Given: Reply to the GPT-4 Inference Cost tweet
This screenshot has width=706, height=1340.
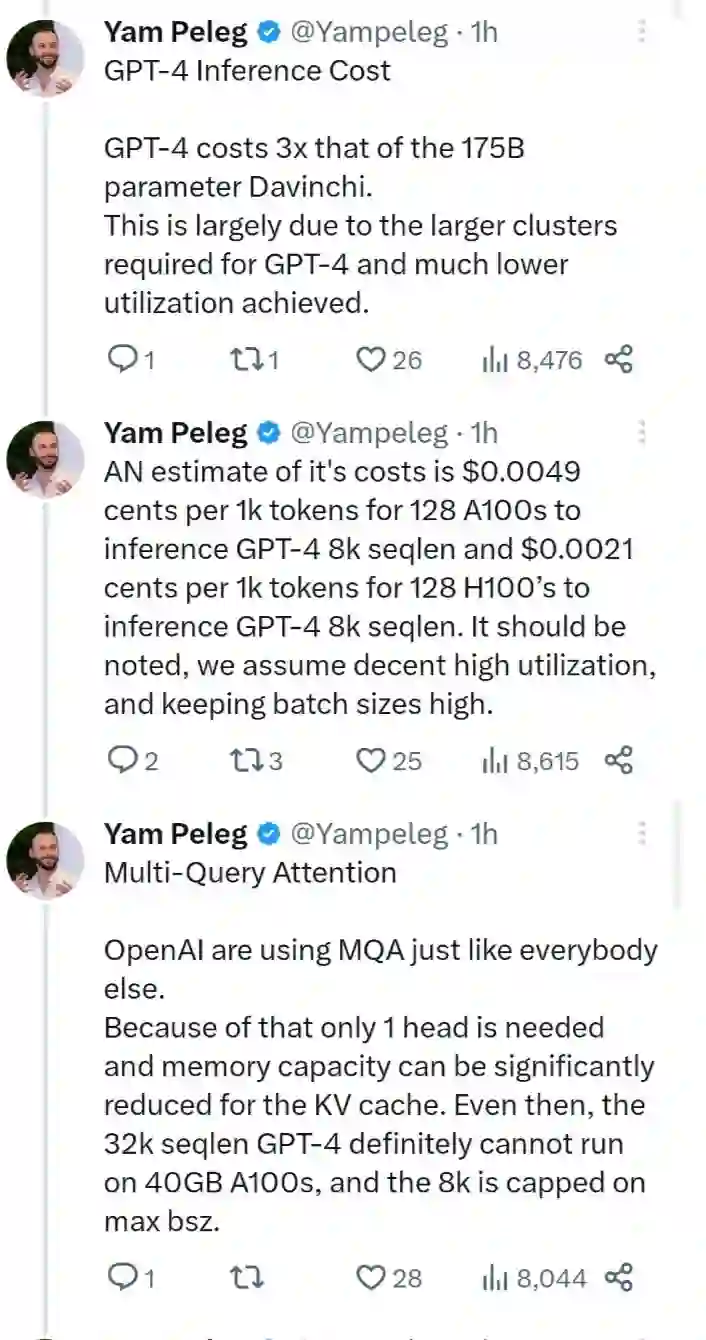Looking at the screenshot, I should 121,360.
